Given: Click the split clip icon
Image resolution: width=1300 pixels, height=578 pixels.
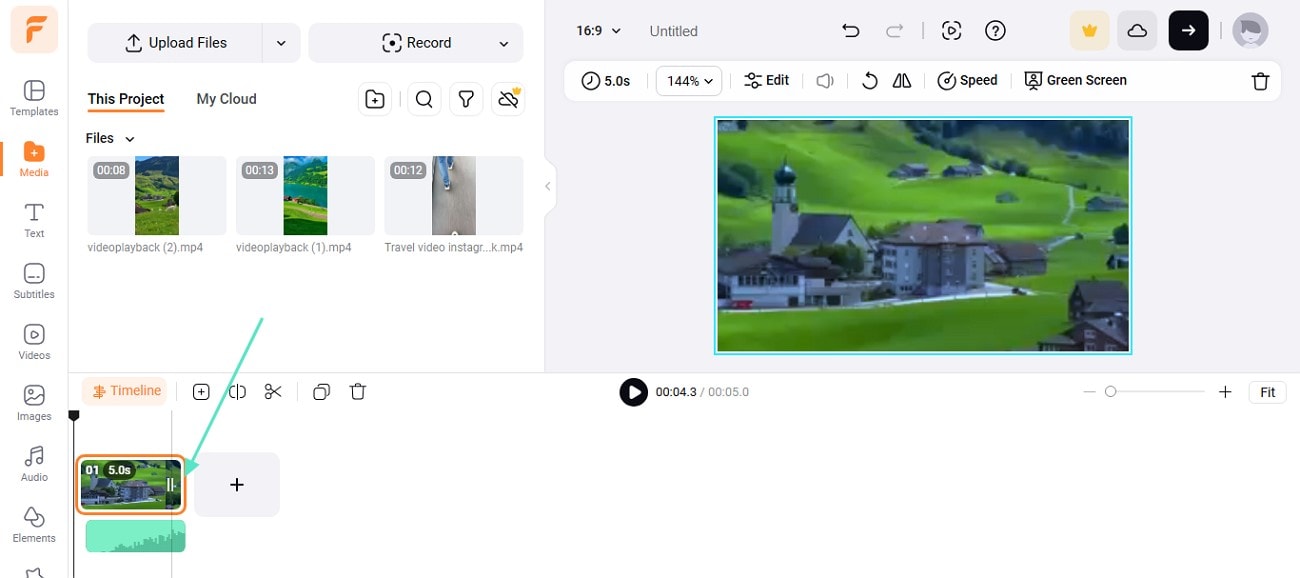Looking at the screenshot, I should (237, 392).
